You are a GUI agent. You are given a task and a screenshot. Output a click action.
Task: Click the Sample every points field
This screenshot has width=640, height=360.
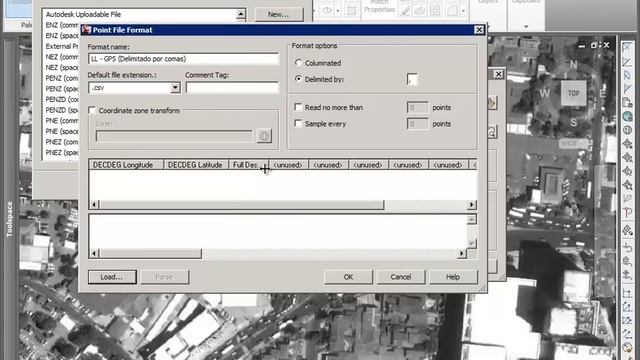point(418,124)
